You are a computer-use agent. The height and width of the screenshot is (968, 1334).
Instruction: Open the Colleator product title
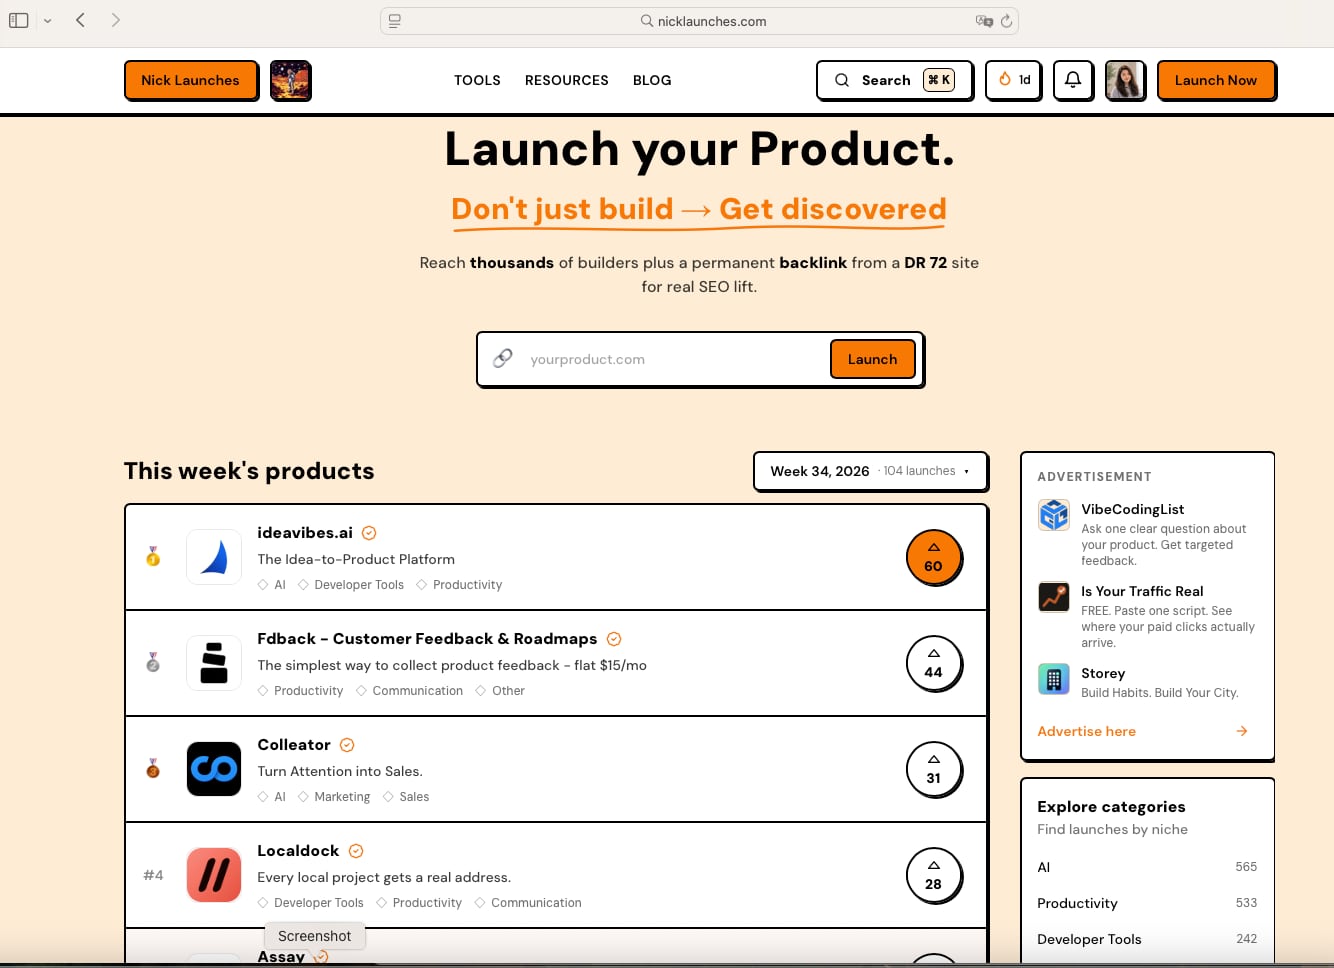click(294, 745)
